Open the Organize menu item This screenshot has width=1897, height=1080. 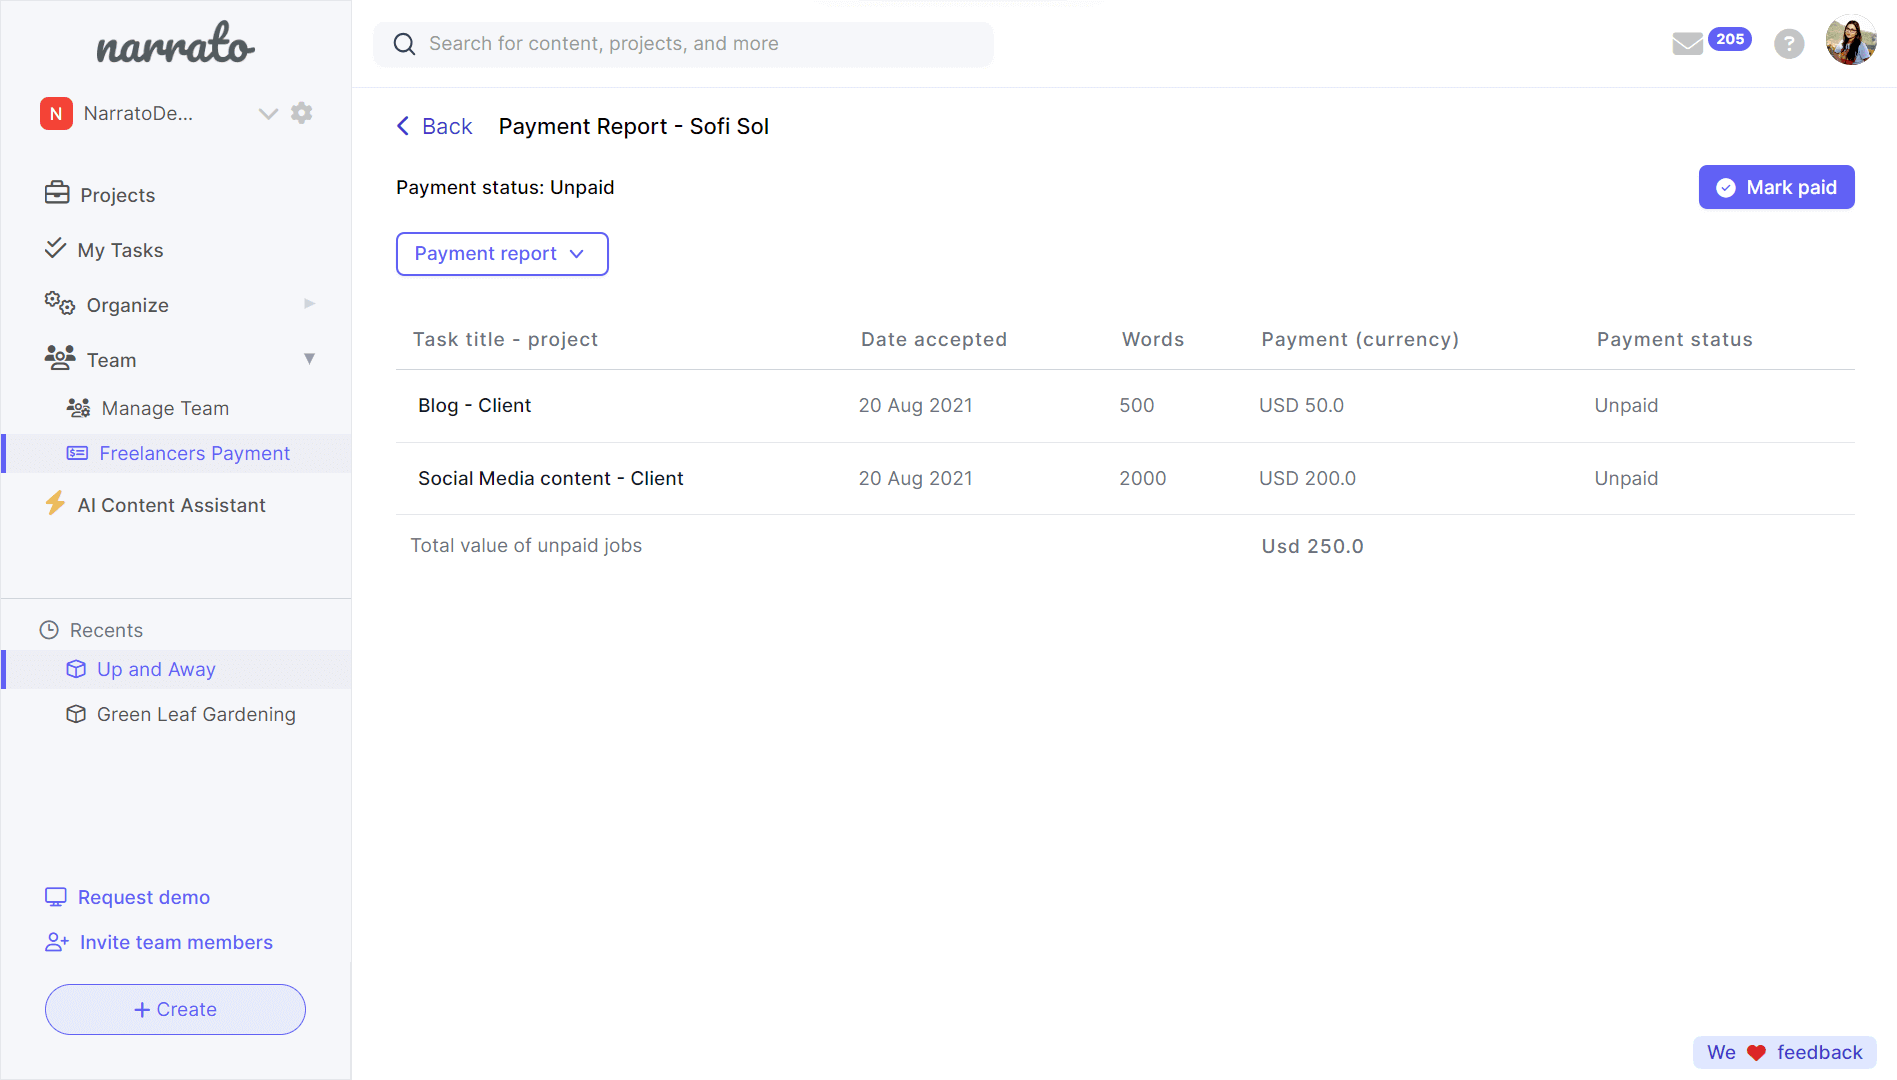pos(127,305)
